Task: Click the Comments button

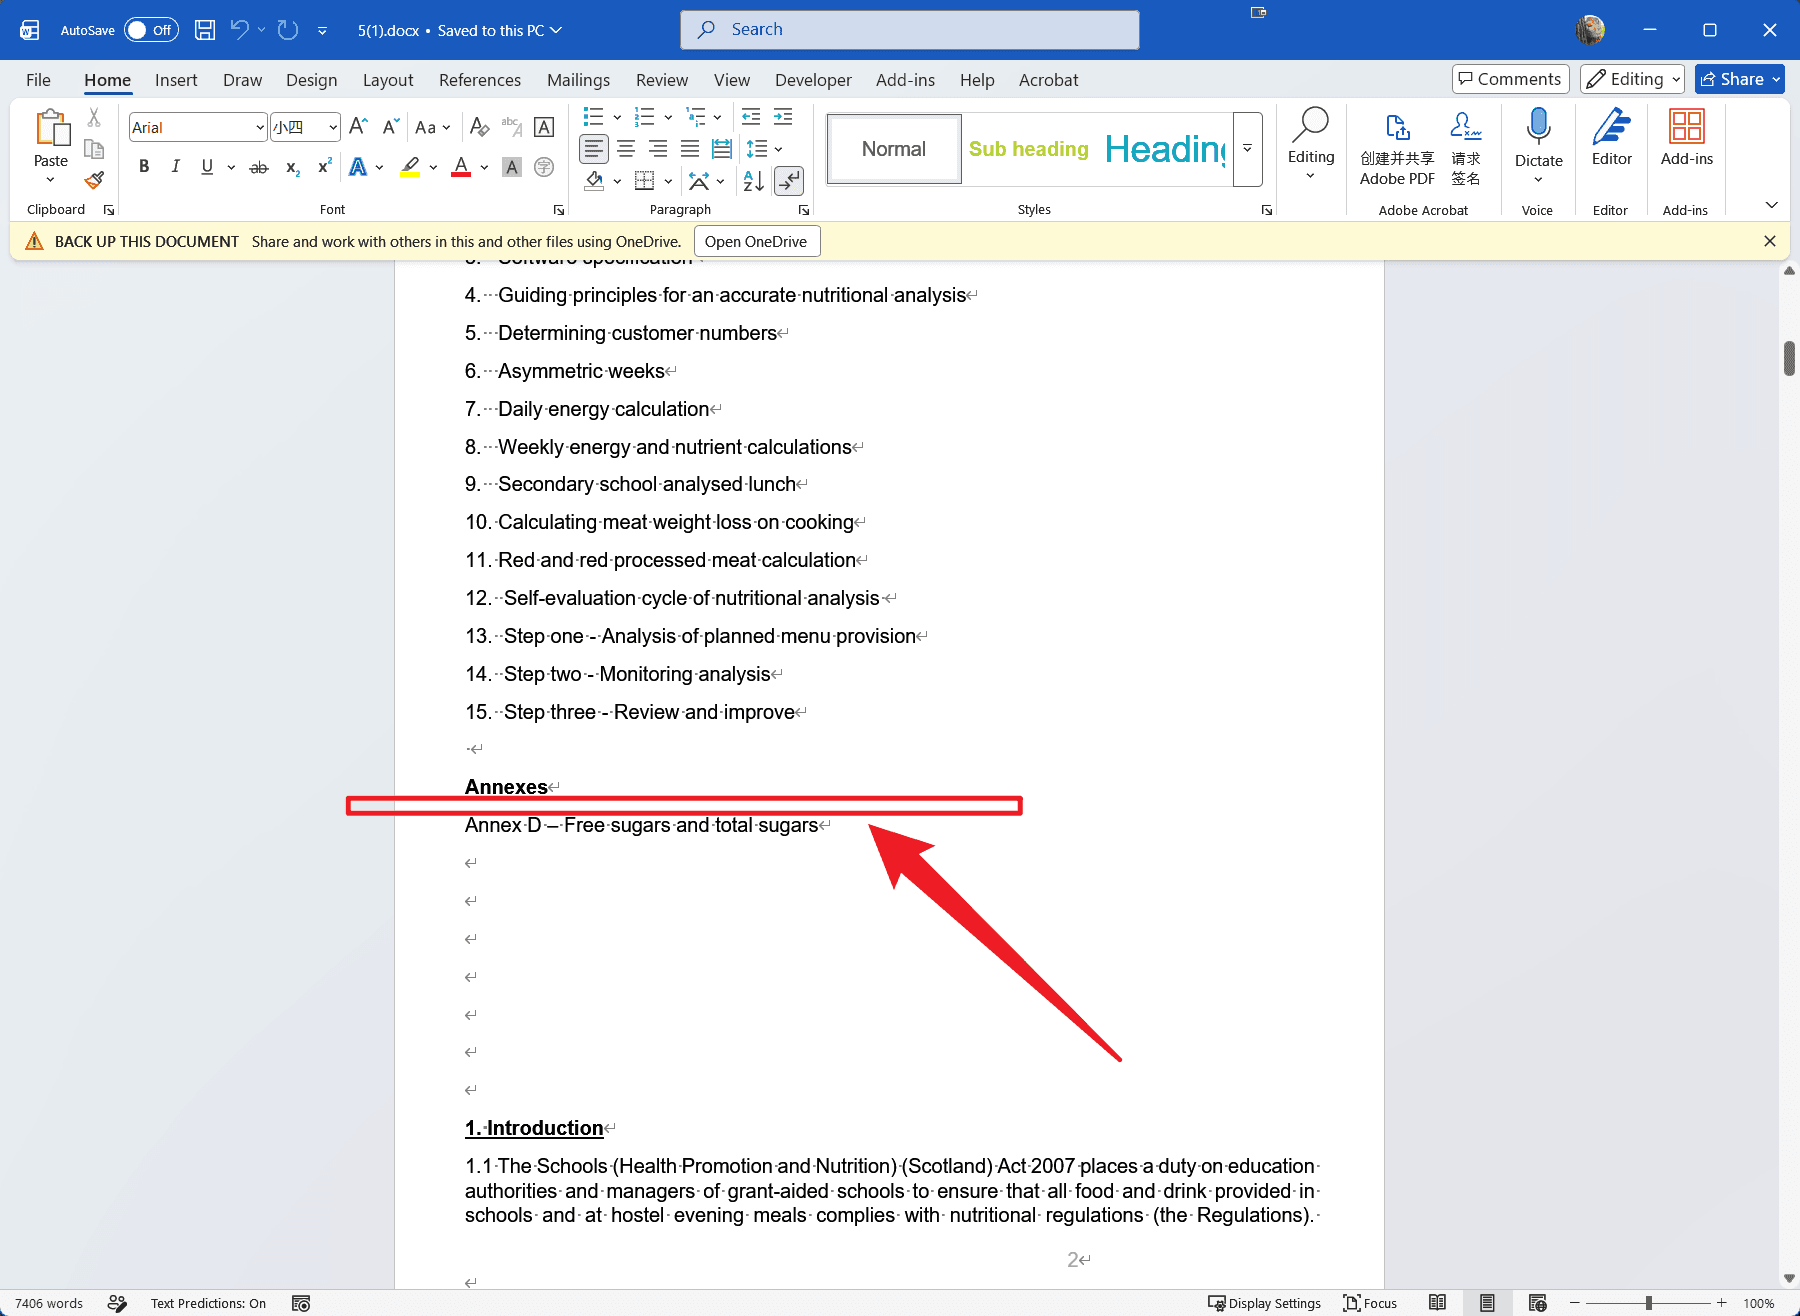Action: pos(1510,79)
